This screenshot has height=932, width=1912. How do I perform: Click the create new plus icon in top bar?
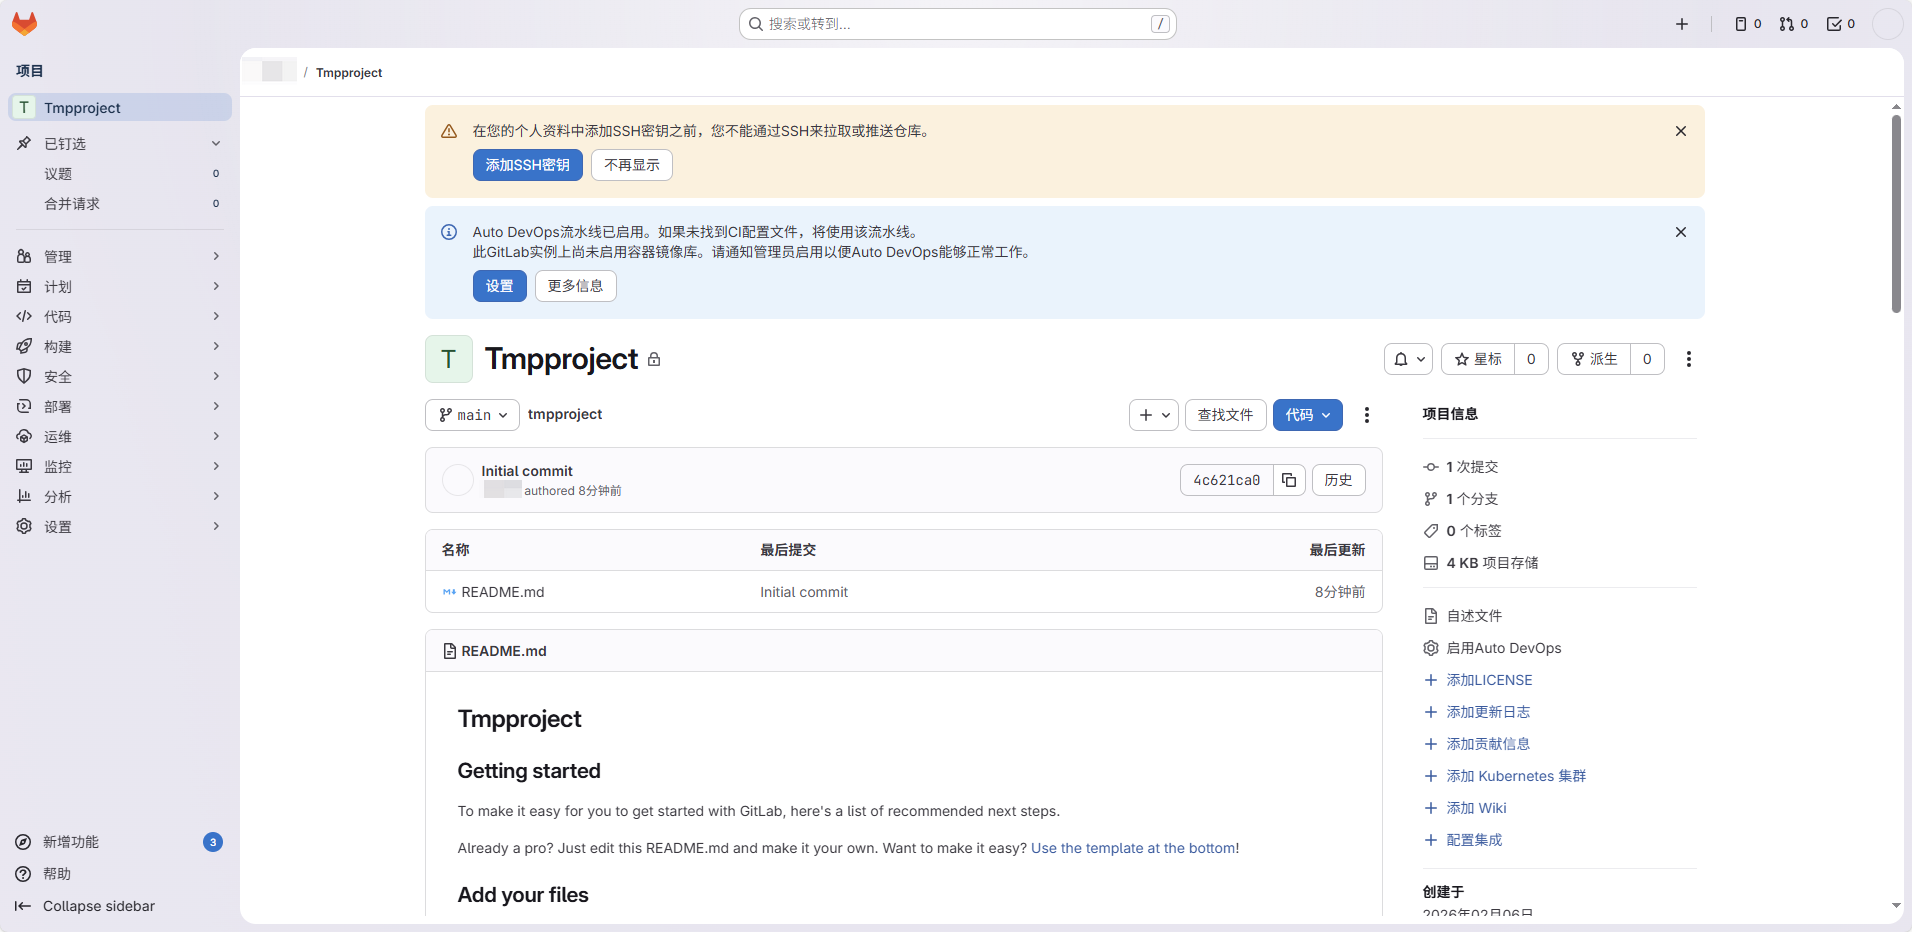pos(1681,24)
